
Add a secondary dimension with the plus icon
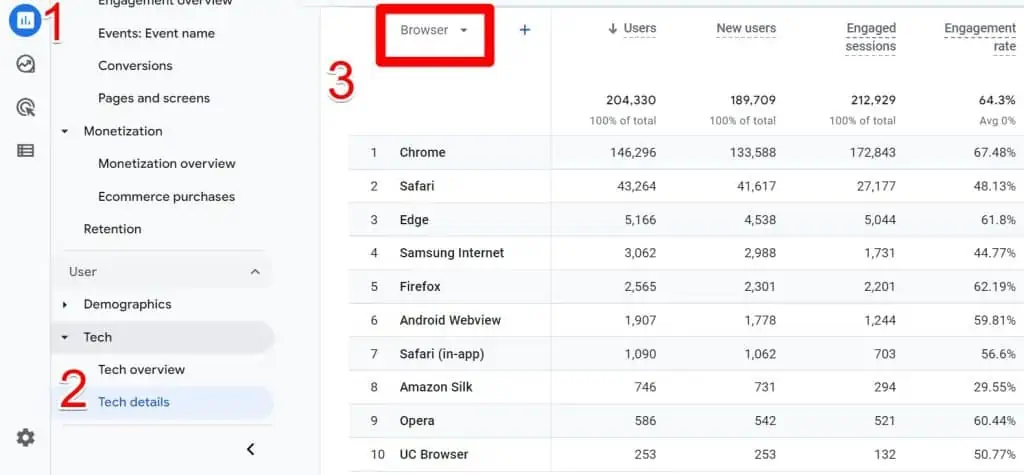(x=524, y=30)
